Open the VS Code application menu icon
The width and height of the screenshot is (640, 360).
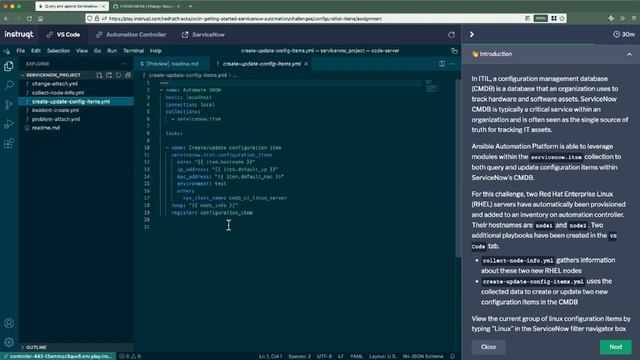(7, 51)
